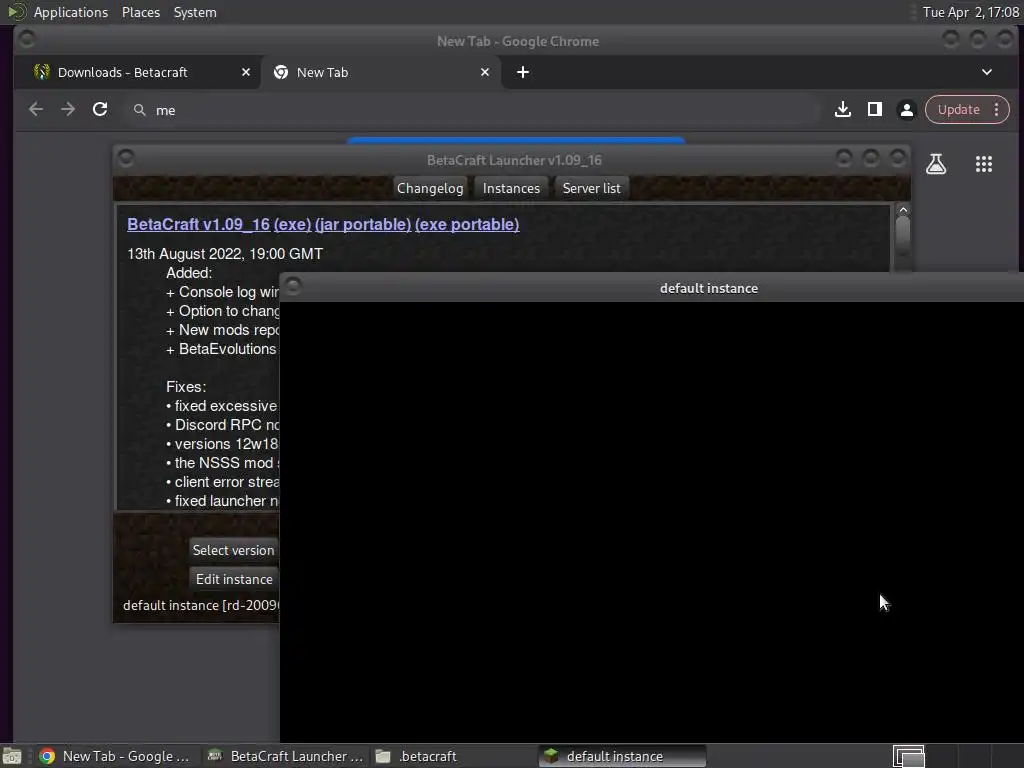Close the New Tab tab
1024x768 pixels.
tap(485, 72)
